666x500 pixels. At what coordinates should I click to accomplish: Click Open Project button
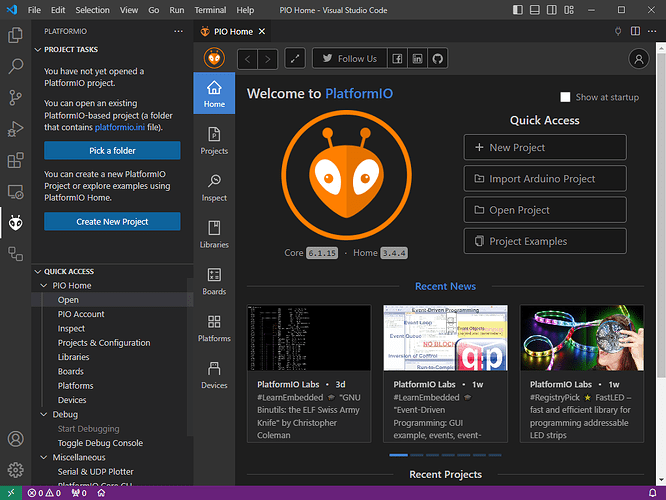pos(545,210)
